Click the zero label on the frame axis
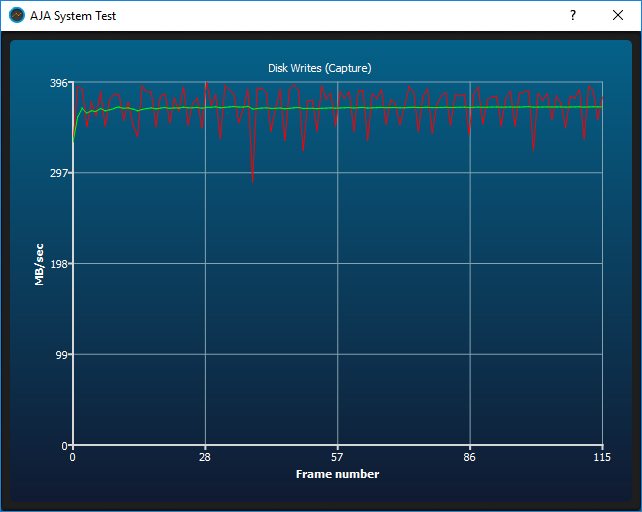Image resolution: width=642 pixels, height=512 pixels. 73,458
